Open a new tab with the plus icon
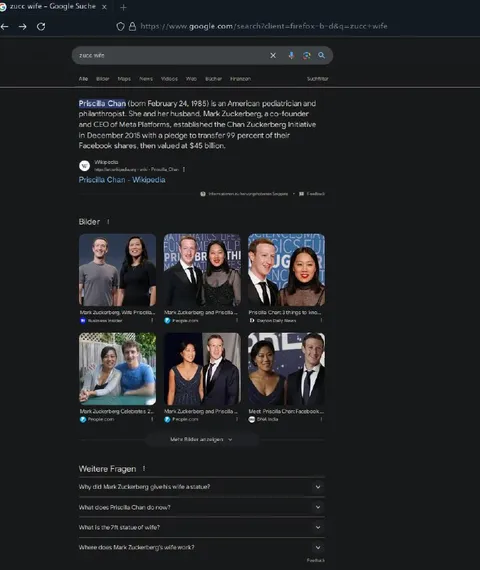Viewport: 480px width, 570px height. [123, 7]
